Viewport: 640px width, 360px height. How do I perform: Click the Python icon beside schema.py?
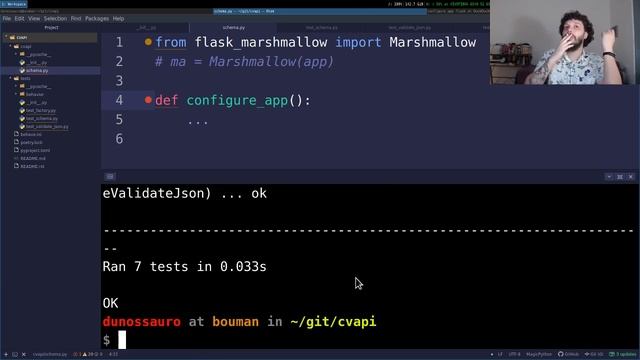pyautogui.click(x=22, y=71)
